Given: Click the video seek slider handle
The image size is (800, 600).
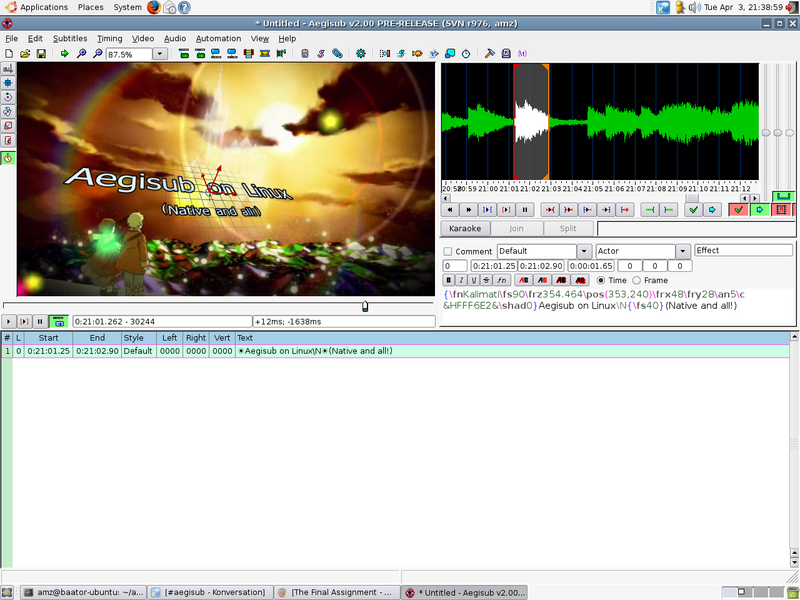Looking at the screenshot, I should tap(365, 306).
